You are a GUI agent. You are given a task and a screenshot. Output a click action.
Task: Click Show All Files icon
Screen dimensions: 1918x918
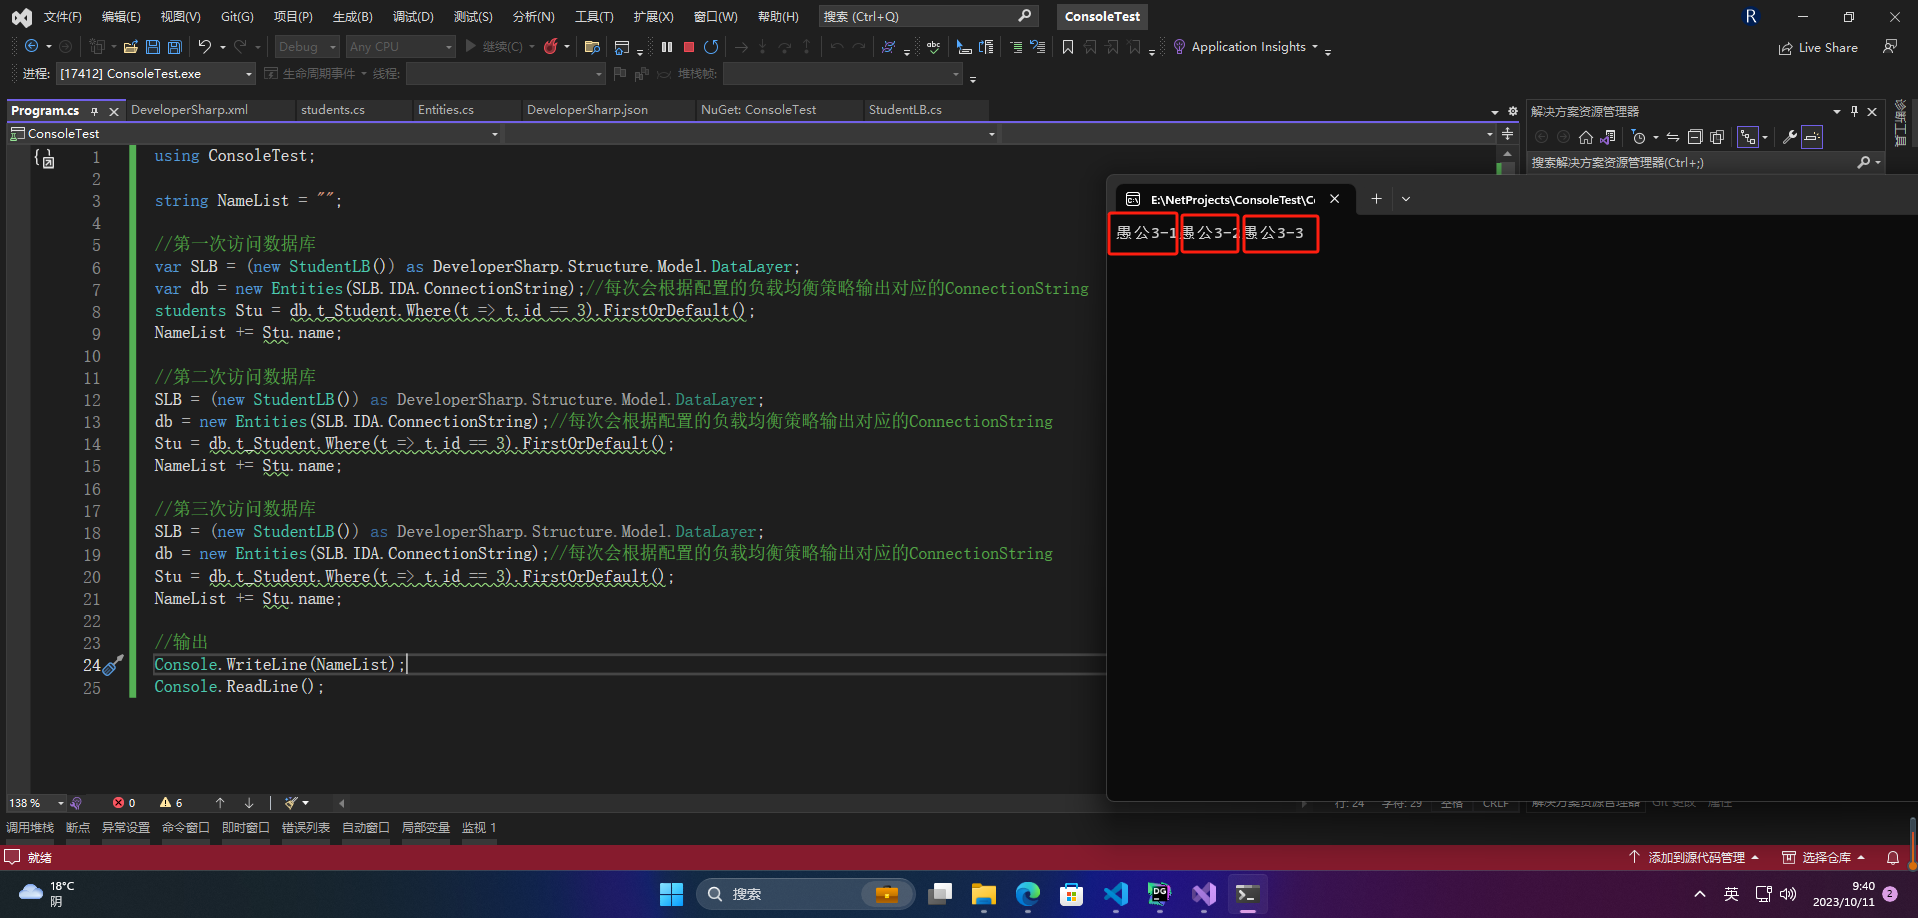tap(1717, 137)
